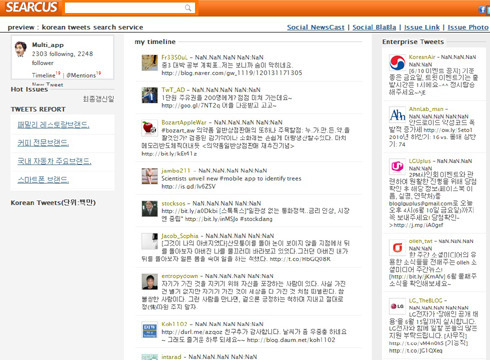Screen dimensions: 490x360
Task: Open 국내 자동차 주요브랜드 report
Action: click(54, 161)
